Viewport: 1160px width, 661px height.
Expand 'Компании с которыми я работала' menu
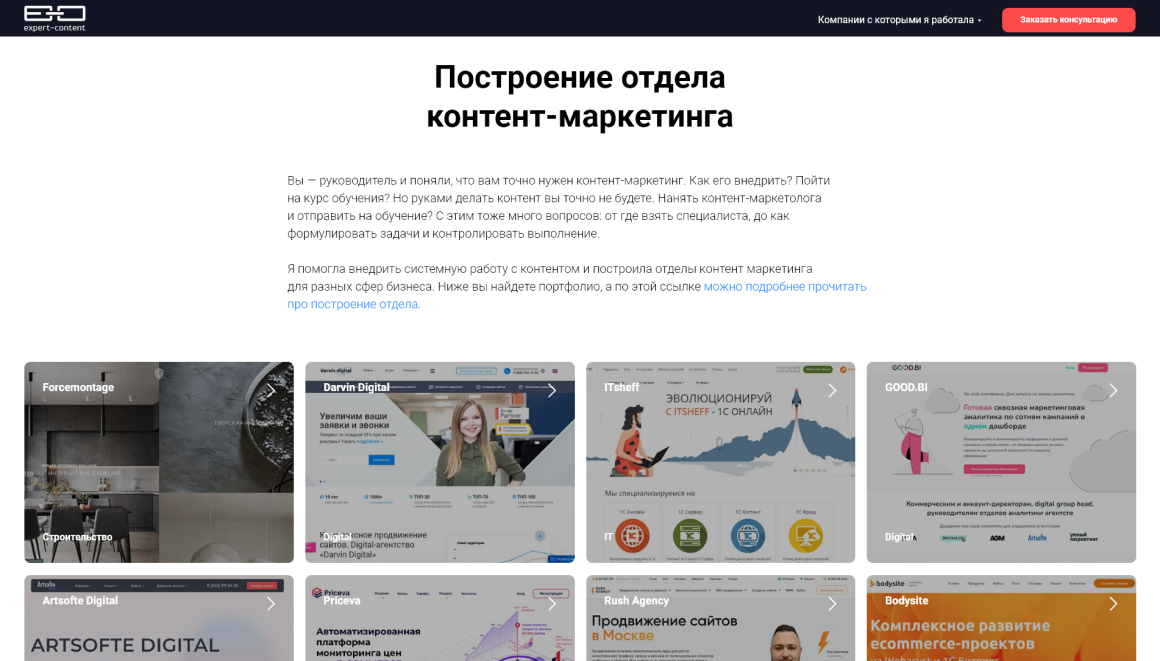tap(900, 20)
